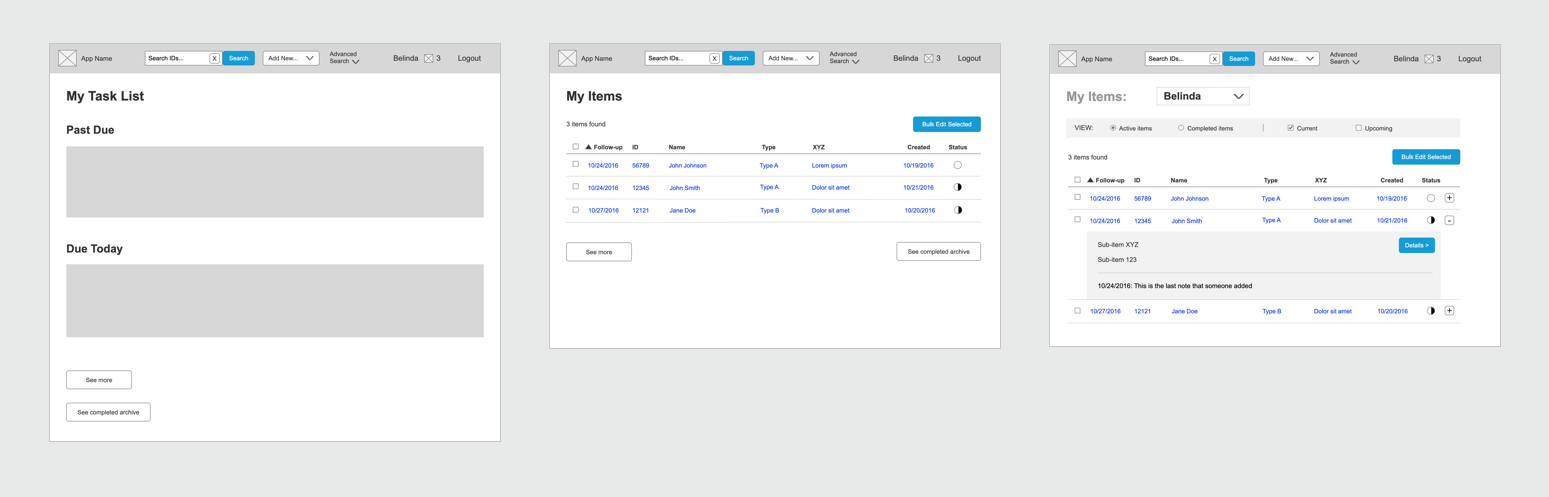This screenshot has width=1549, height=497.
Task: Click the Due Today placeholder box
Action: click(x=275, y=301)
